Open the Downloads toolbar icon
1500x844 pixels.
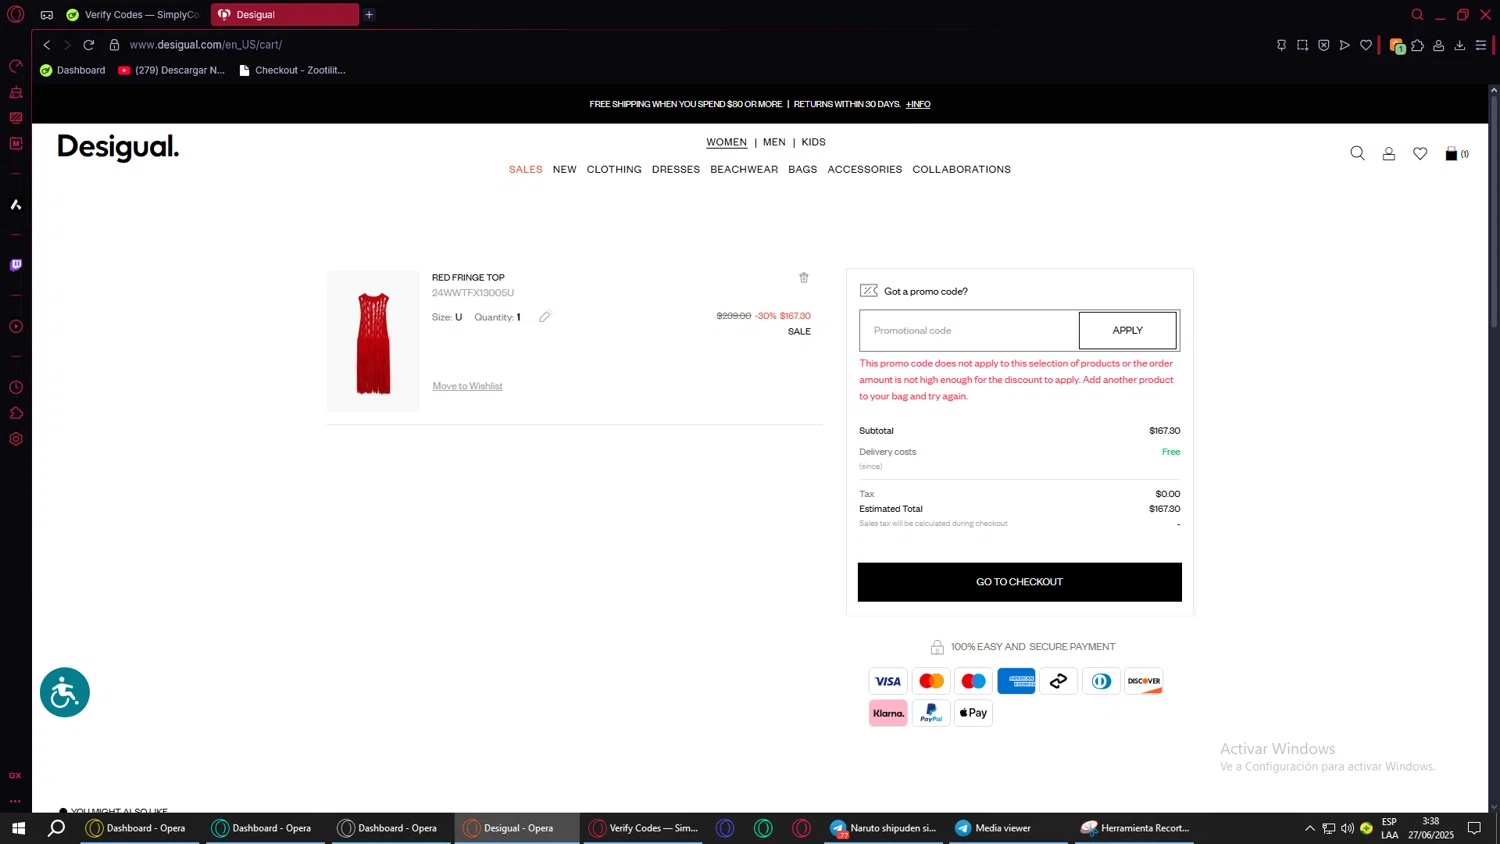tap(1459, 45)
